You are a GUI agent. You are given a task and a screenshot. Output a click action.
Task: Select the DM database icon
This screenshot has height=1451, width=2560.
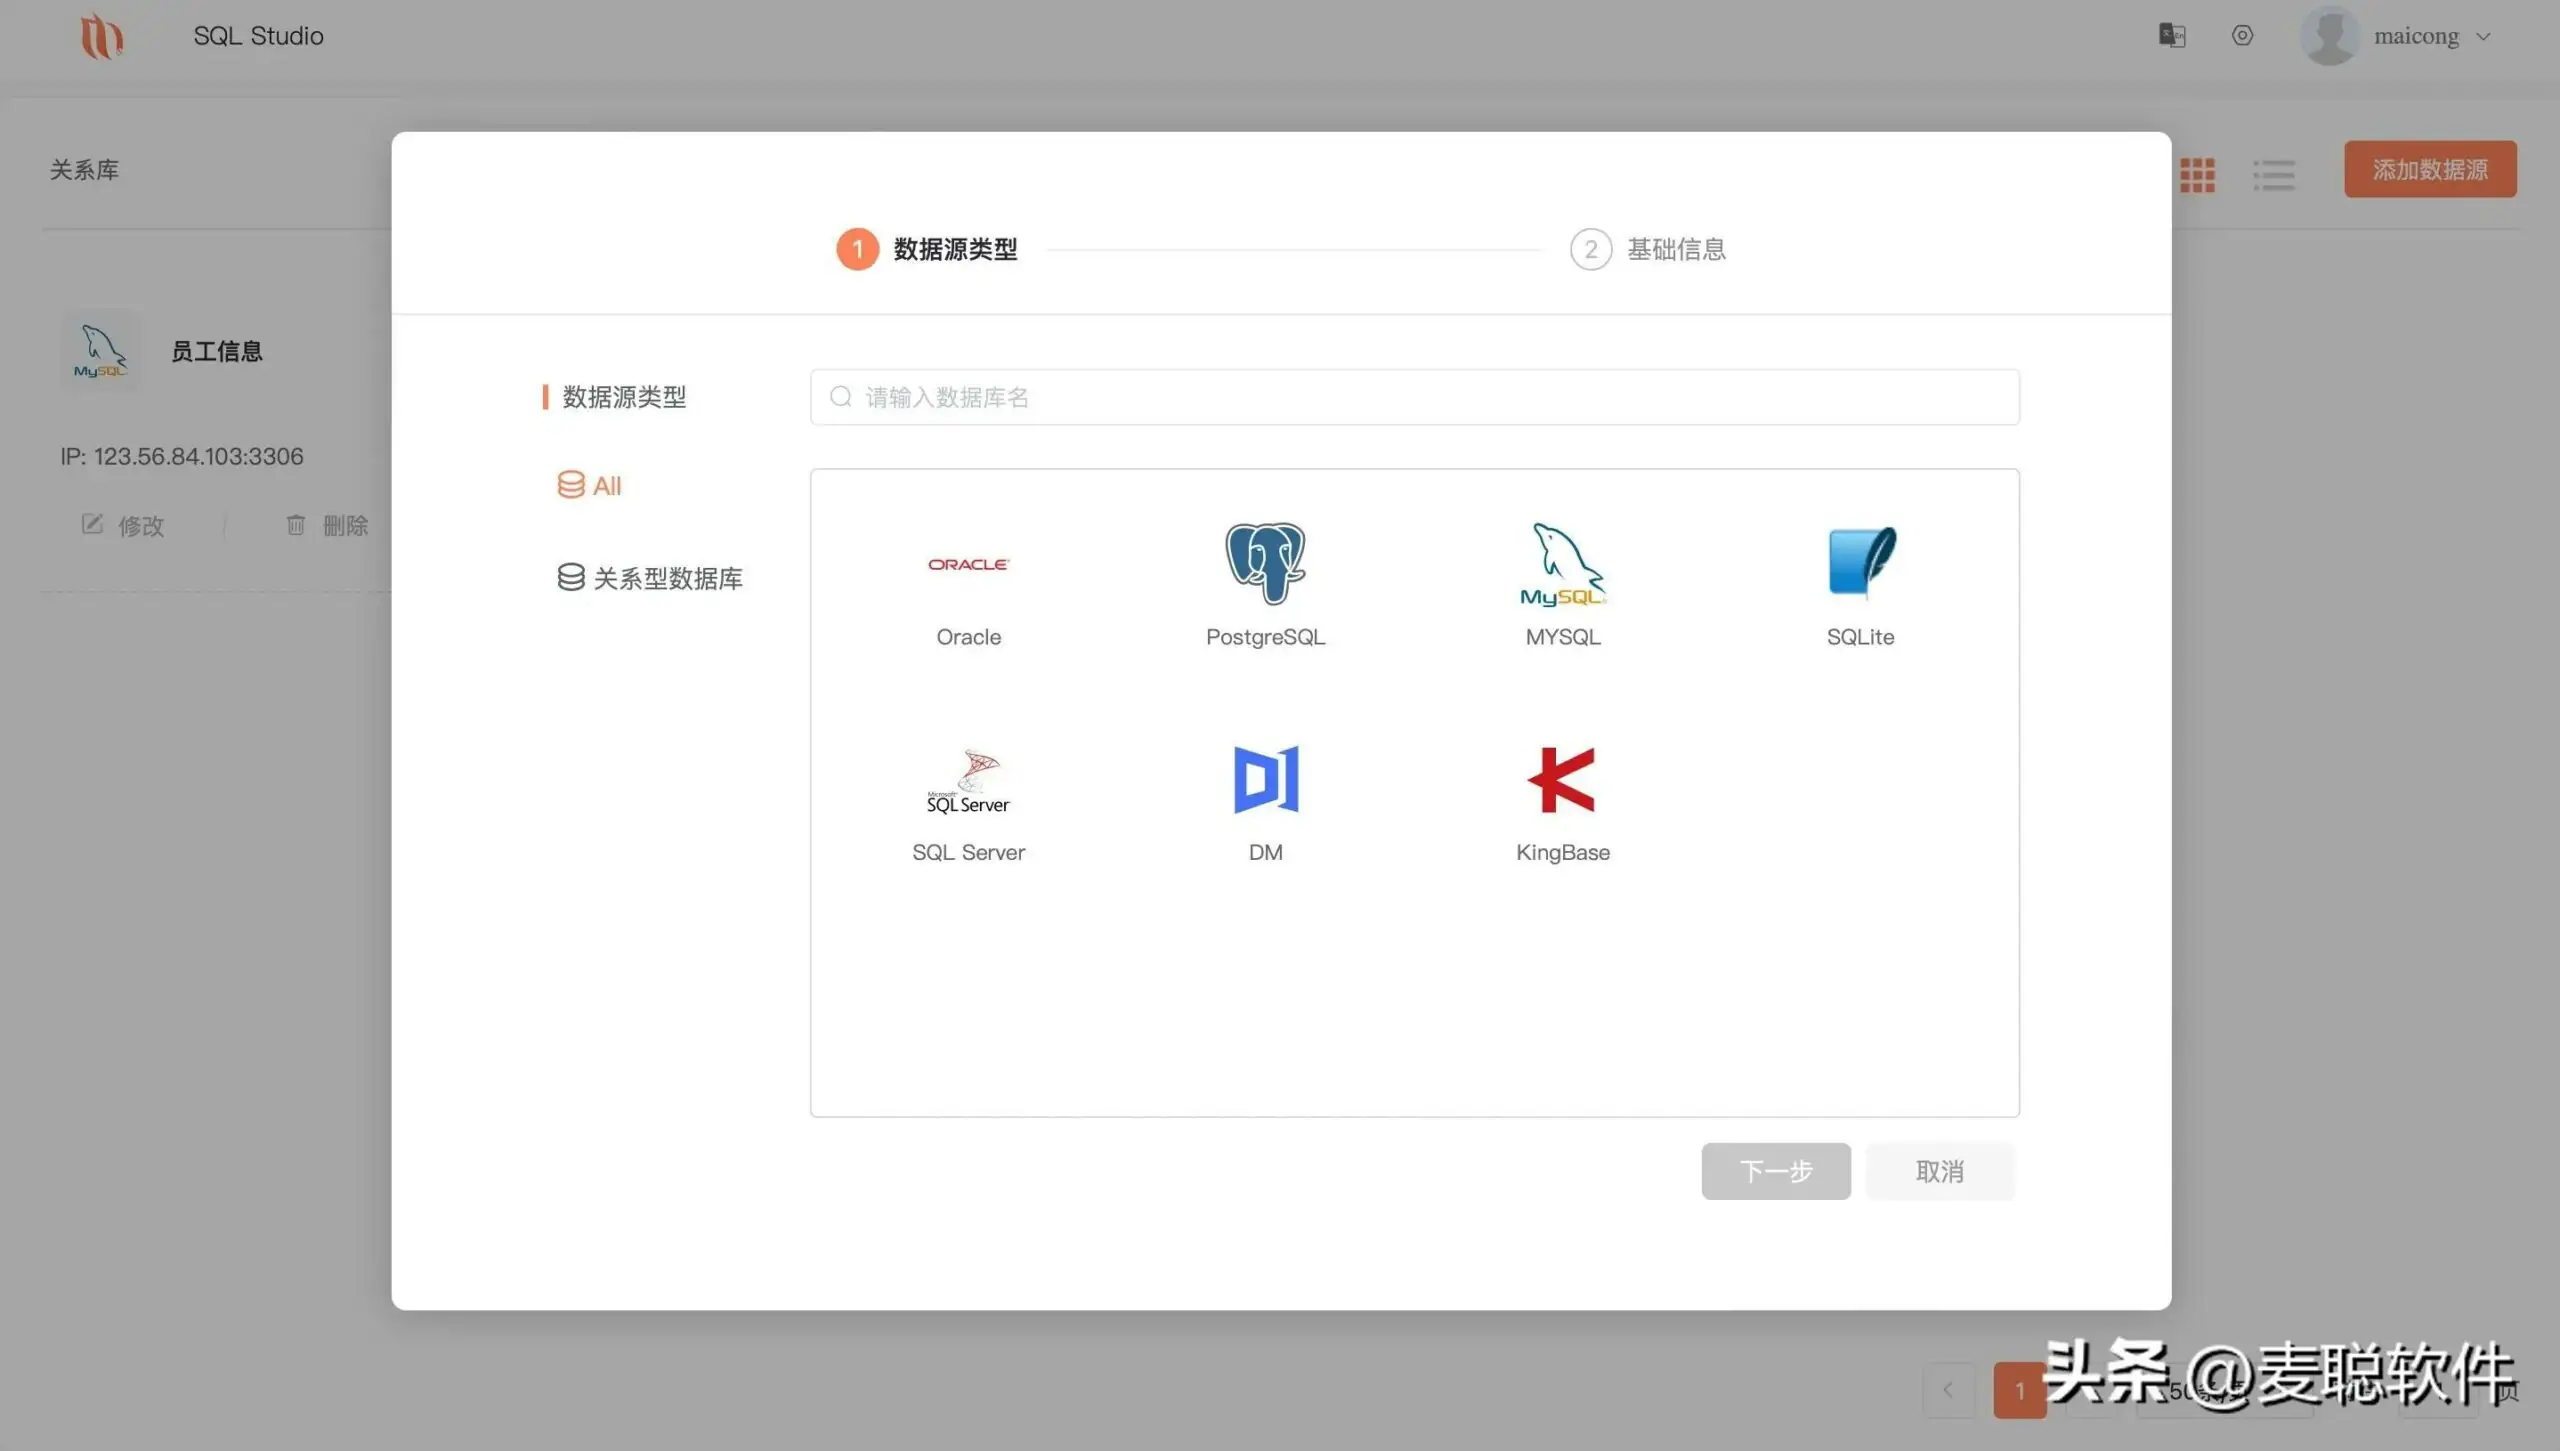[x=1264, y=780]
